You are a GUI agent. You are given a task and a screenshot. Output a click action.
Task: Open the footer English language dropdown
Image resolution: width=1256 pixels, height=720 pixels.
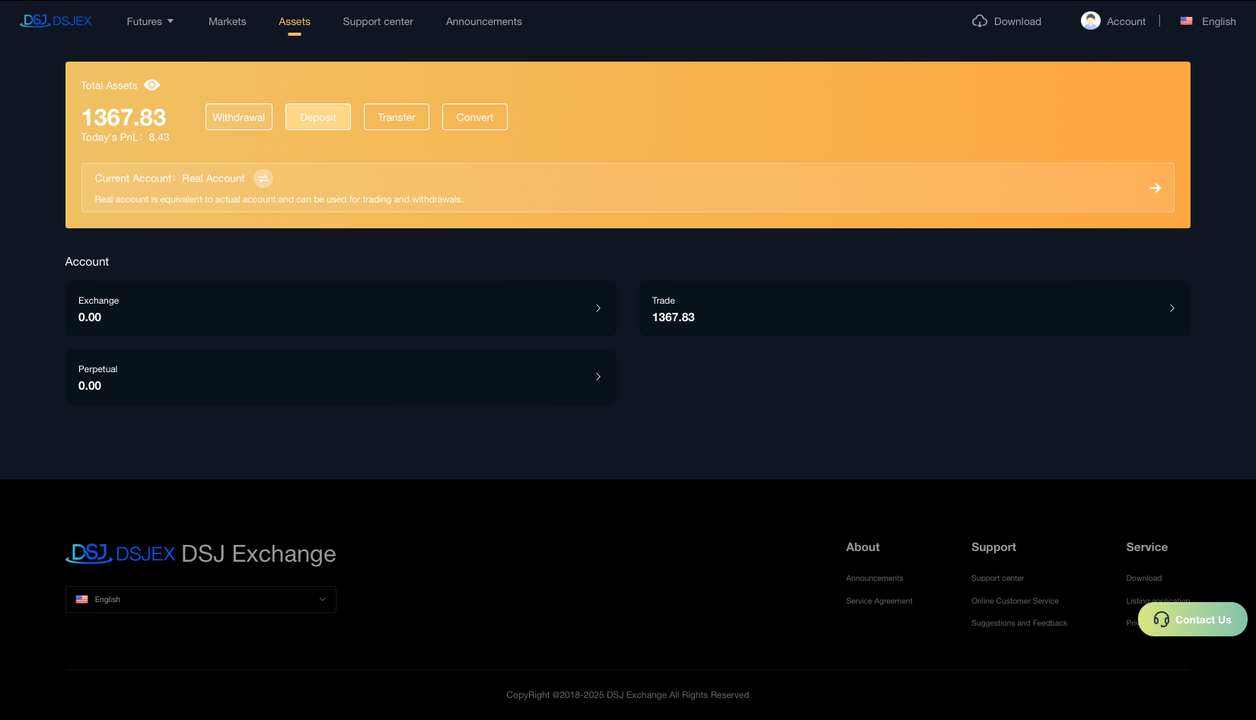[x=200, y=599]
